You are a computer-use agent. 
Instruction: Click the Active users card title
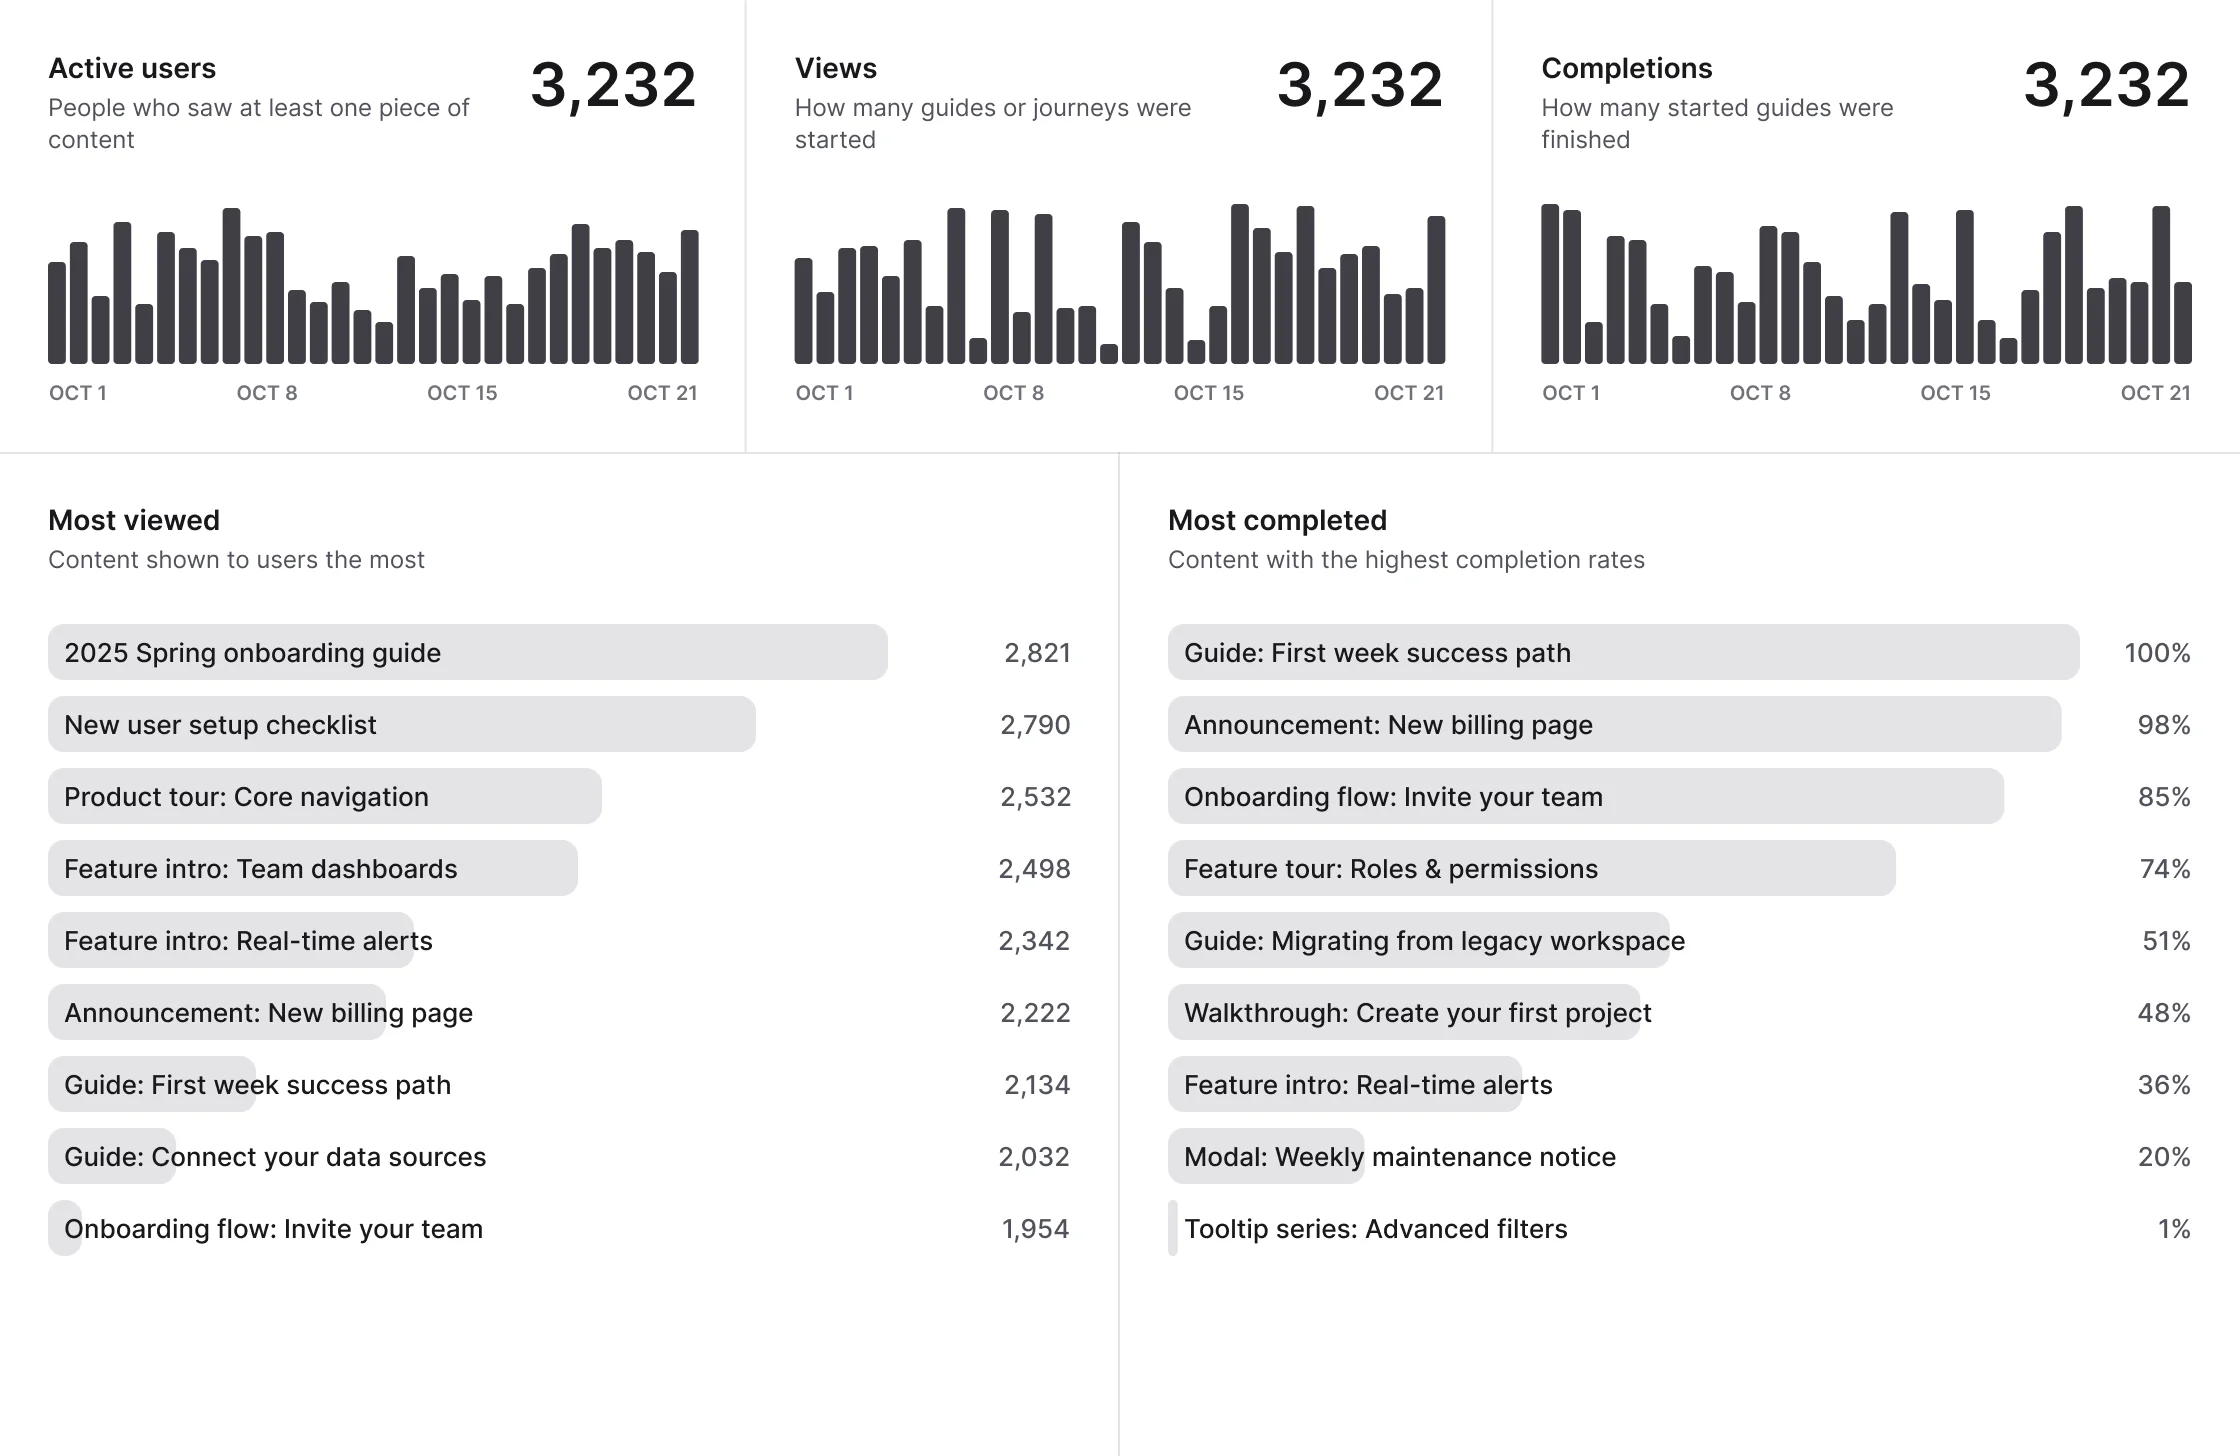[x=132, y=68]
